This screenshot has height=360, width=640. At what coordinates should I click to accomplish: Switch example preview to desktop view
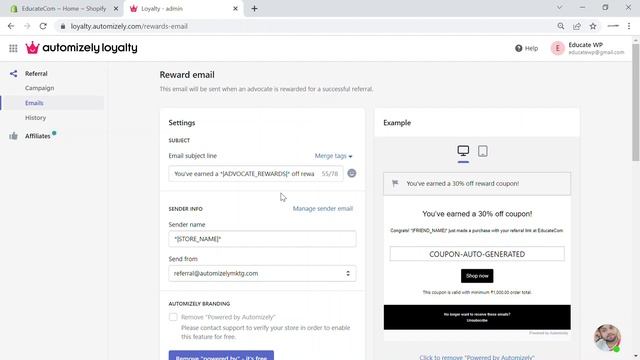[x=463, y=151]
